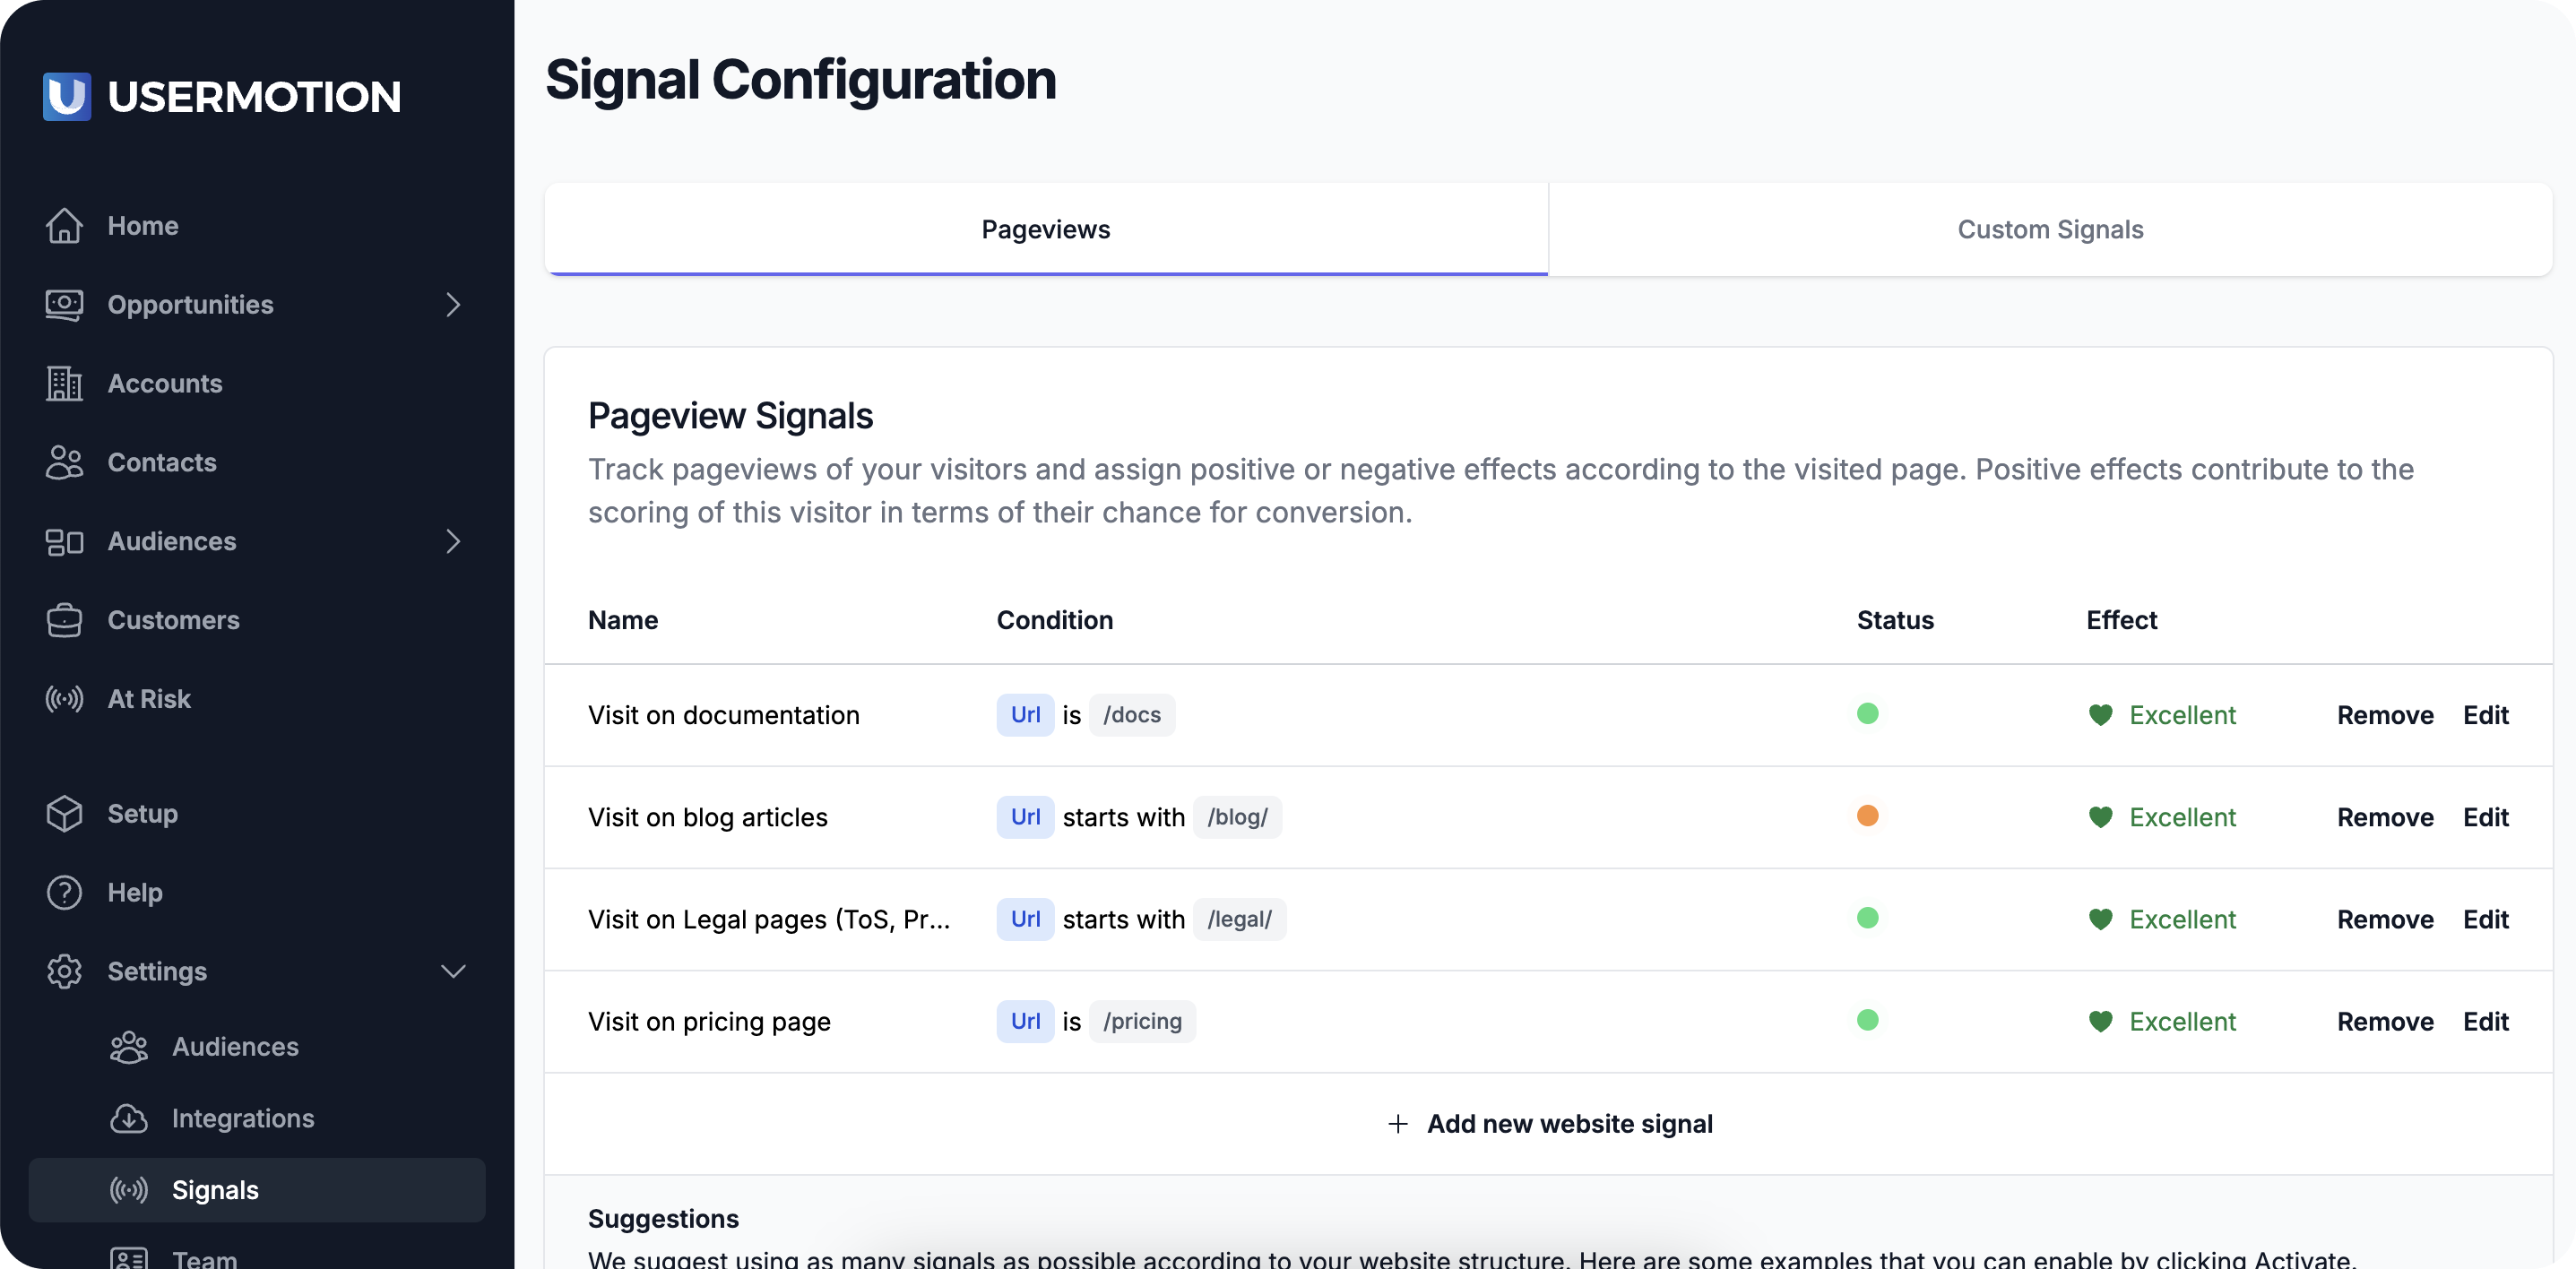Expand the Opportunities submenu chevron
Viewport: 2576px width, 1269px height.
[453, 305]
